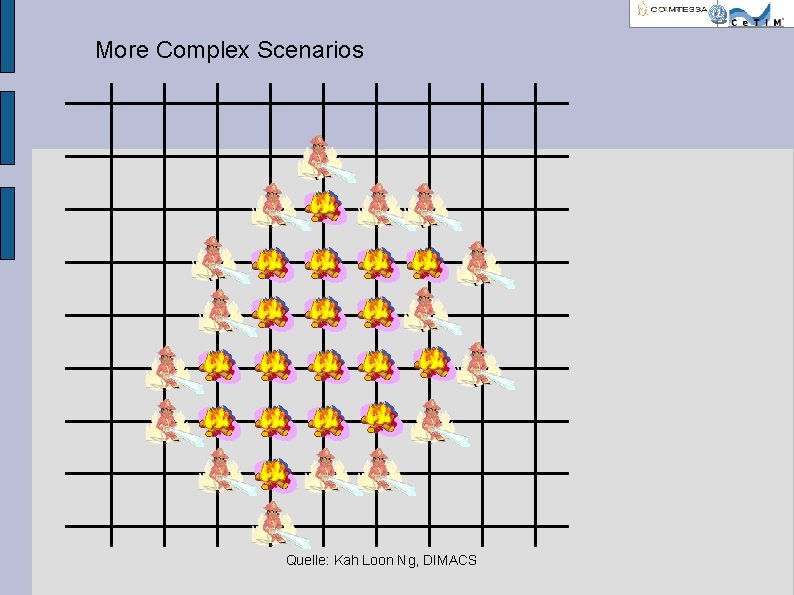
Task: Click the "More Complex Scenarios" slide title
Action: point(229,50)
